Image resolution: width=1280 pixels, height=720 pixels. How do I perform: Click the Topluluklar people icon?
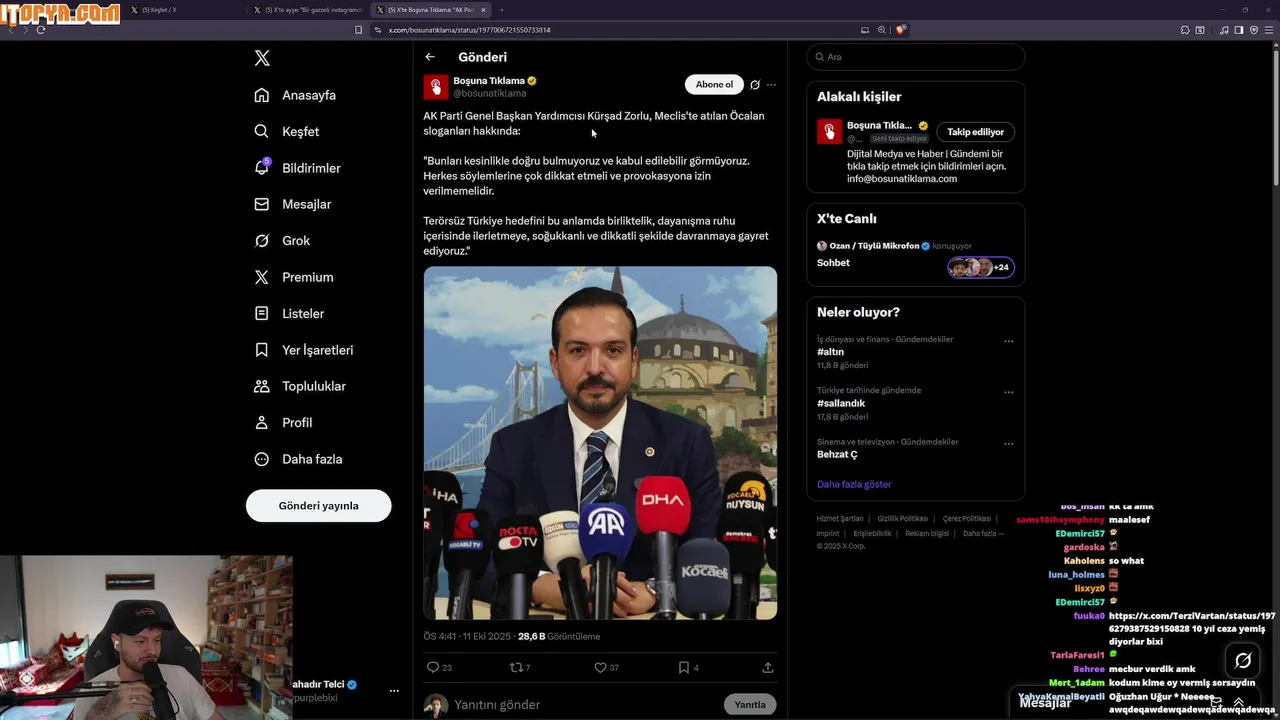click(262, 386)
